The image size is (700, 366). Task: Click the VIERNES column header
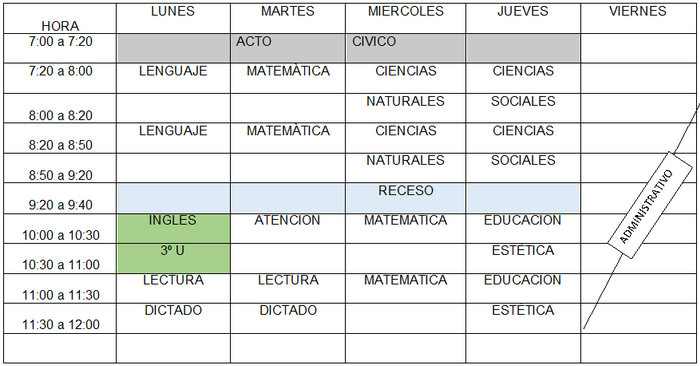point(638,18)
